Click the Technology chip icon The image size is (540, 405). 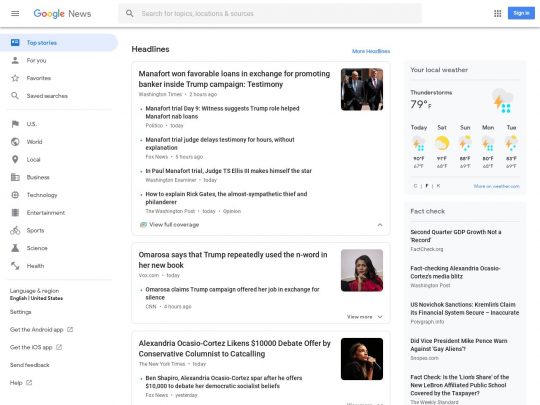point(15,195)
